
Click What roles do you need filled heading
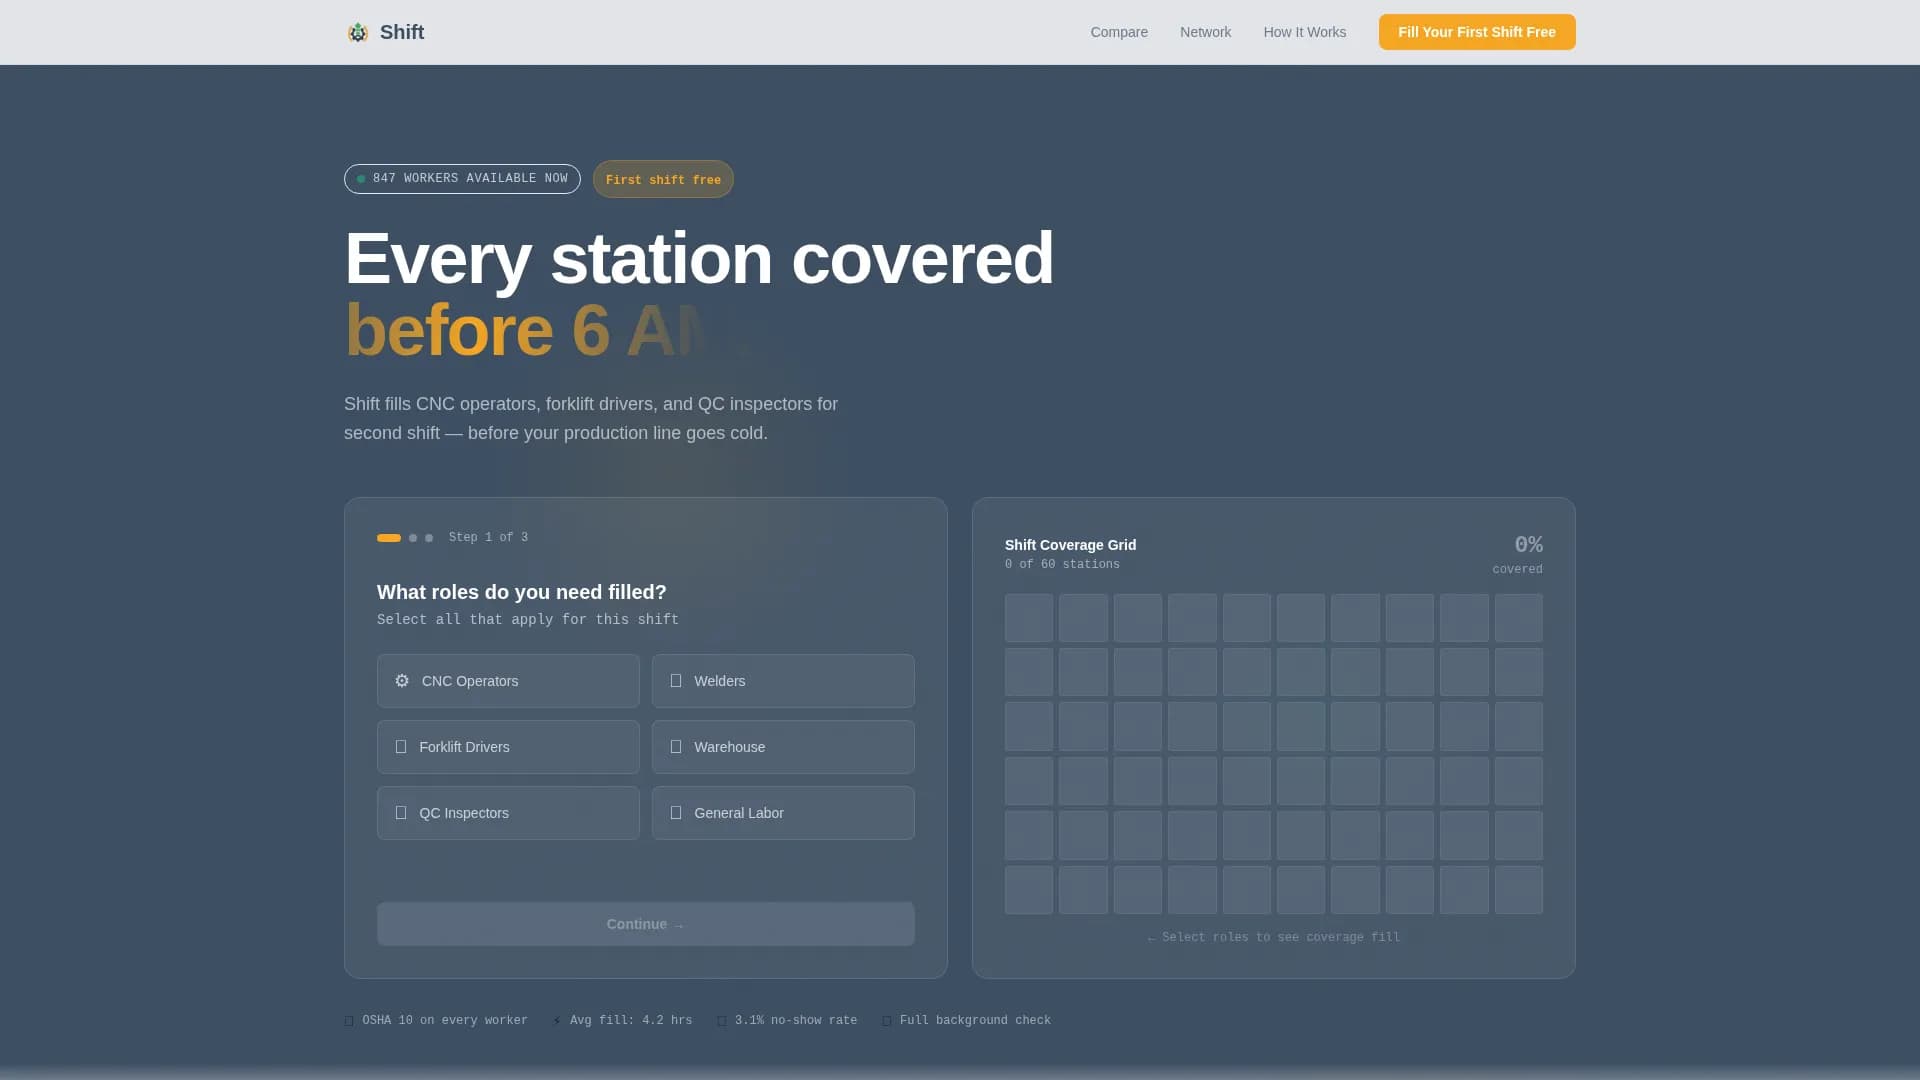tap(521, 592)
